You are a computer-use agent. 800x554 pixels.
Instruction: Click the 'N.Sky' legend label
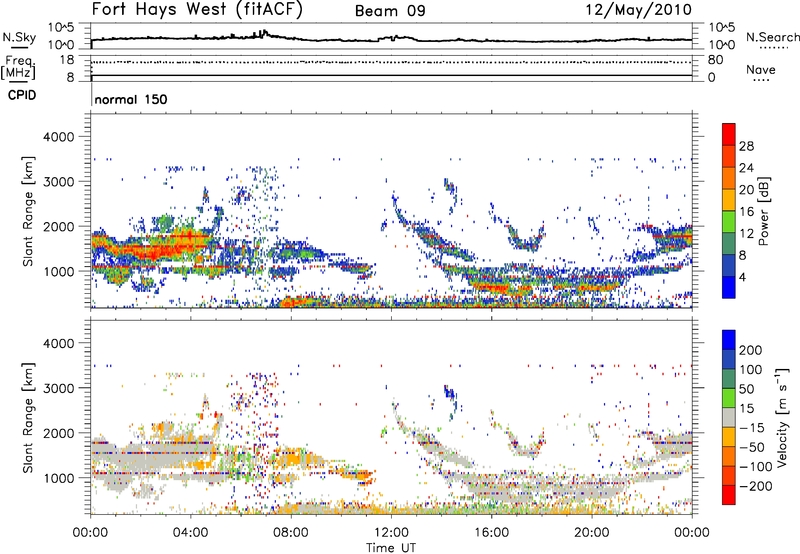pos(19,37)
